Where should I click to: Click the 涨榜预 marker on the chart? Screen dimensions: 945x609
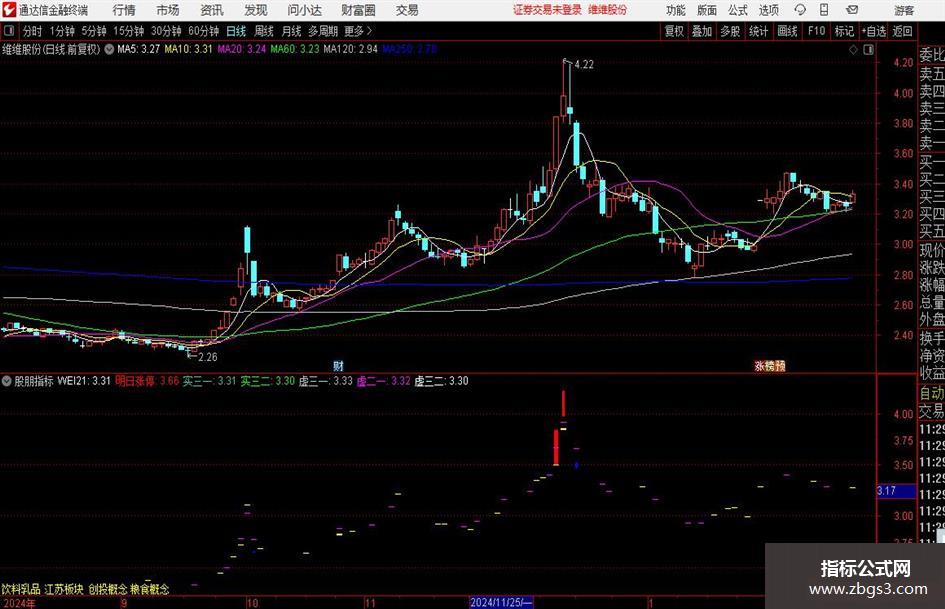click(x=770, y=365)
